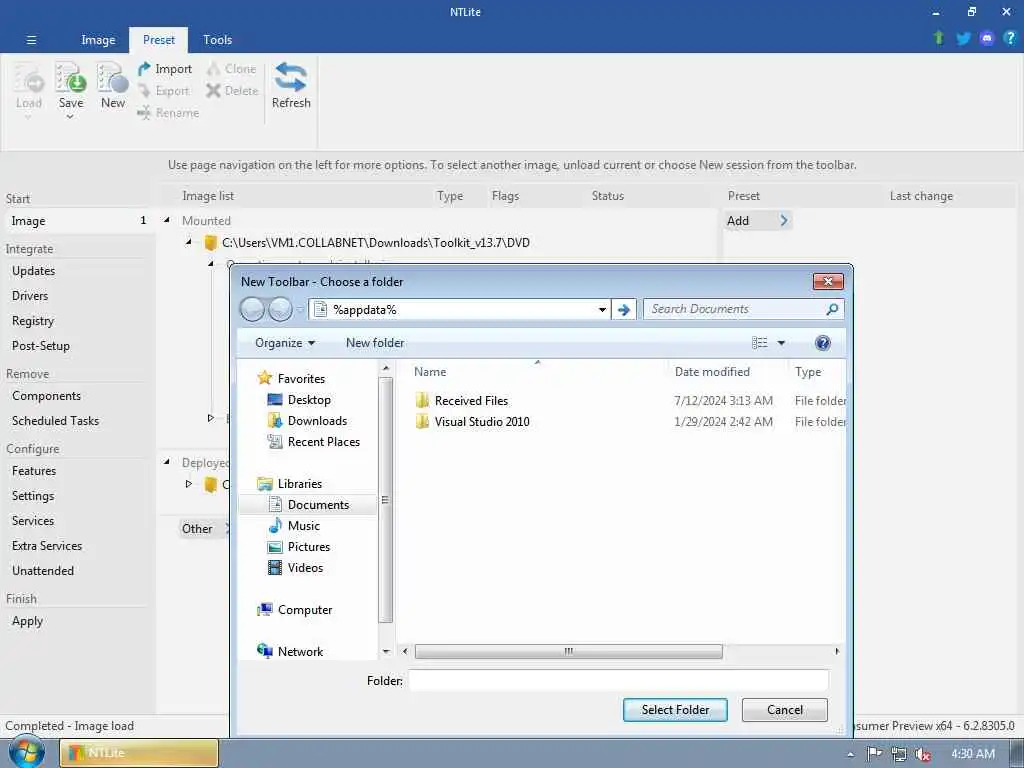Open the address bar dropdown arrow
1024x768 pixels.
[x=602, y=310]
